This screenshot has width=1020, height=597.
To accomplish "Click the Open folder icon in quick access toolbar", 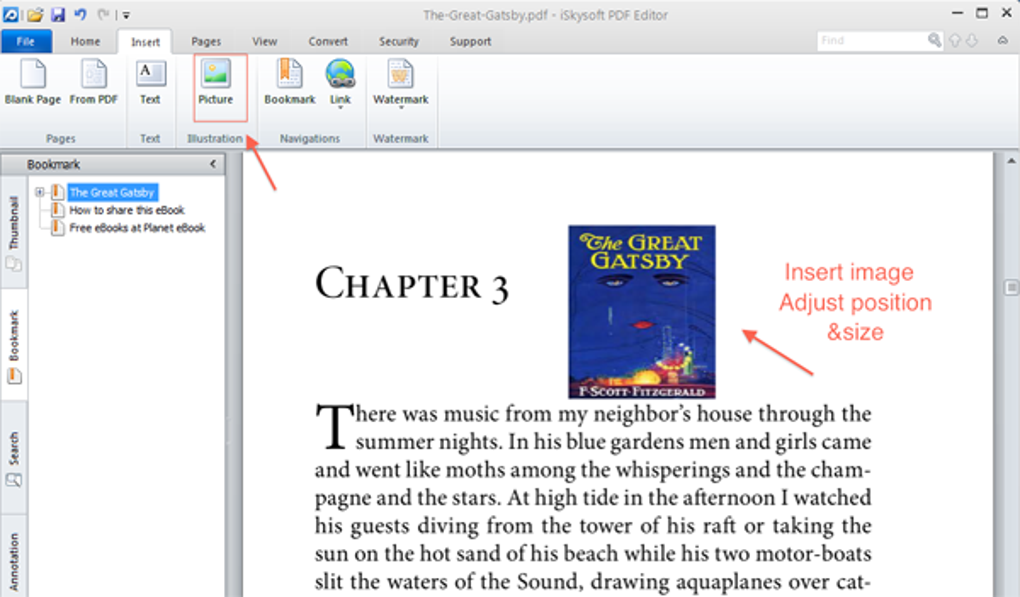I will coord(34,14).
